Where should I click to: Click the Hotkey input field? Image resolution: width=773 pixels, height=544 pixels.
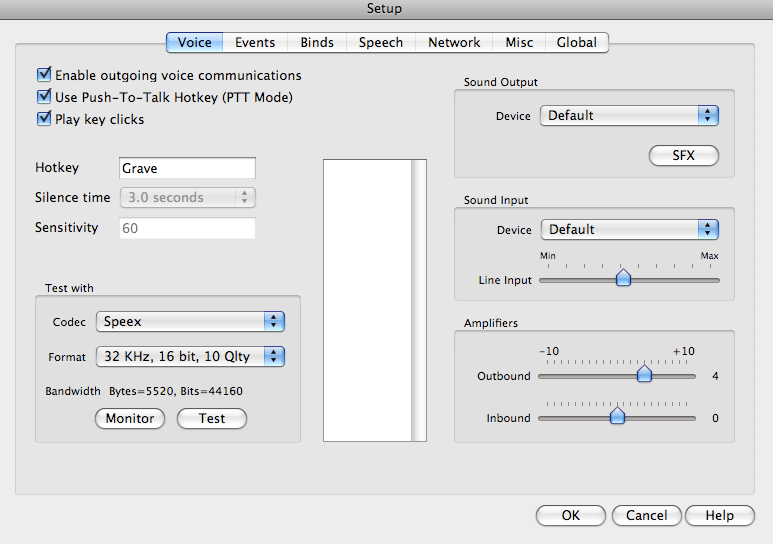(x=187, y=169)
